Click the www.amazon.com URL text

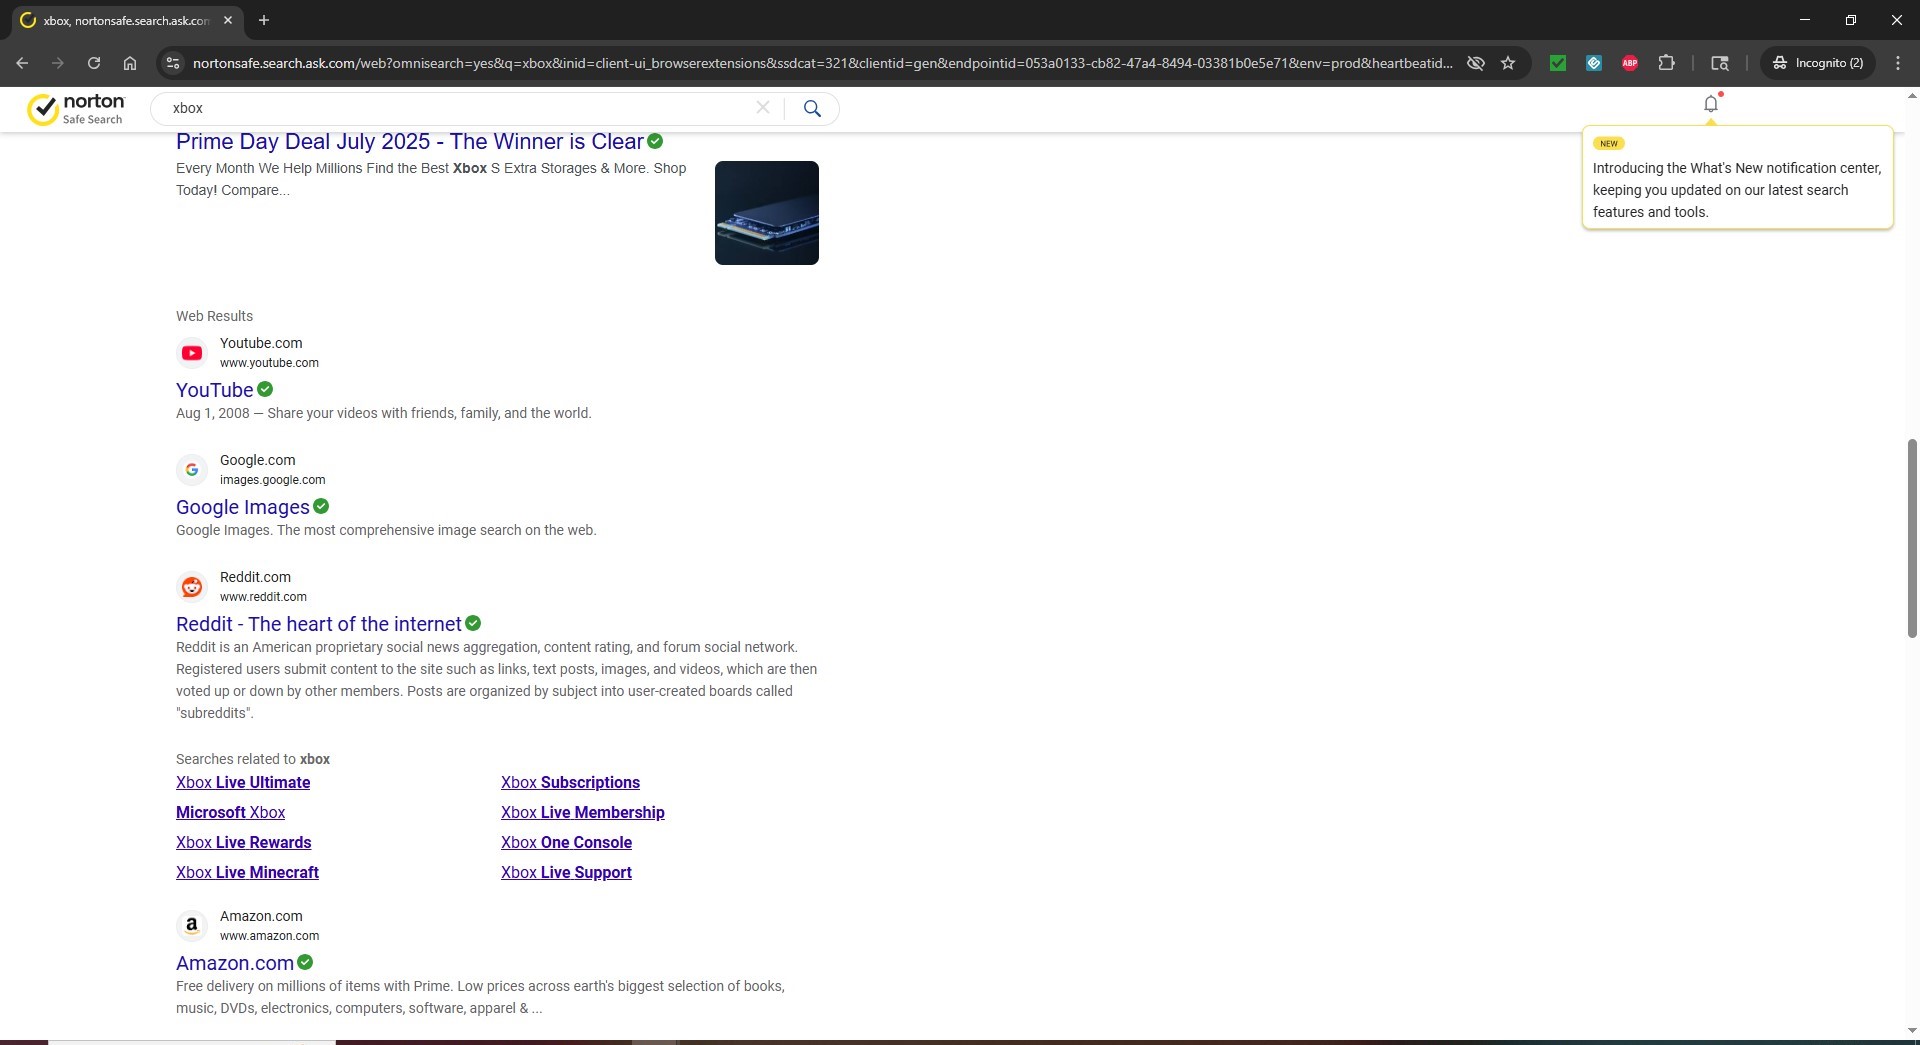coord(269,936)
